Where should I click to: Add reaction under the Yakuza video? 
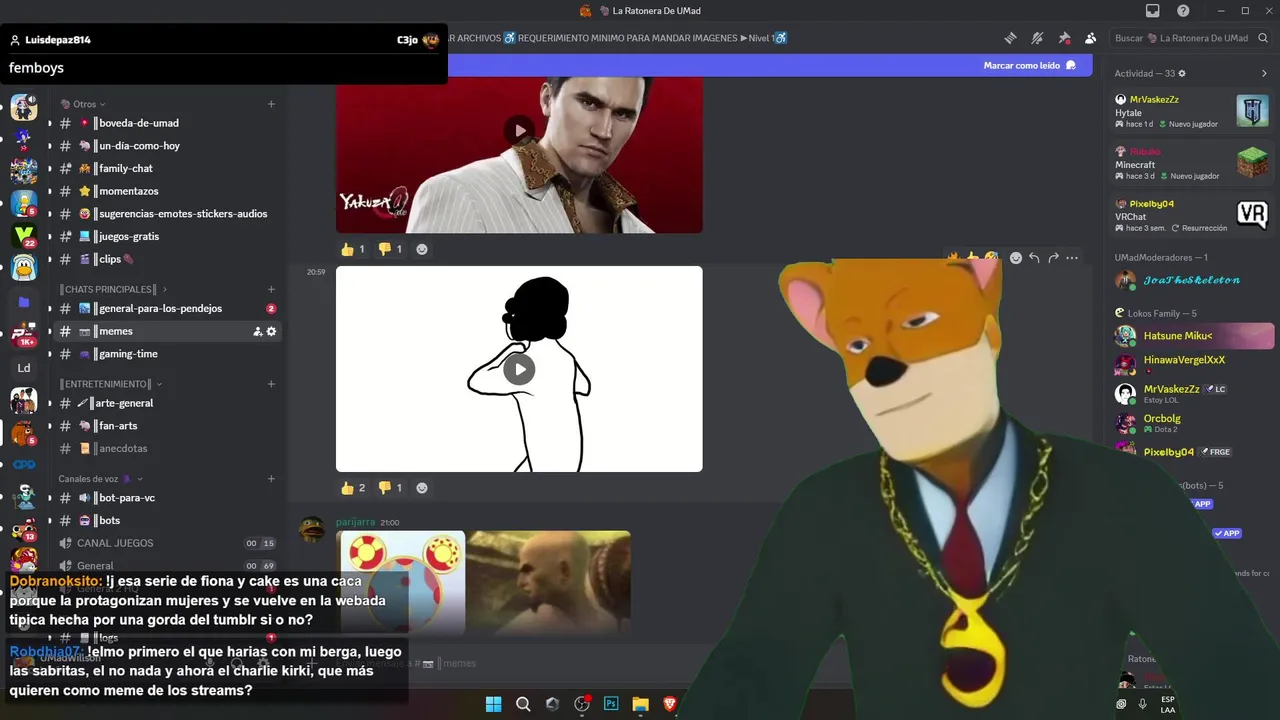(422, 249)
